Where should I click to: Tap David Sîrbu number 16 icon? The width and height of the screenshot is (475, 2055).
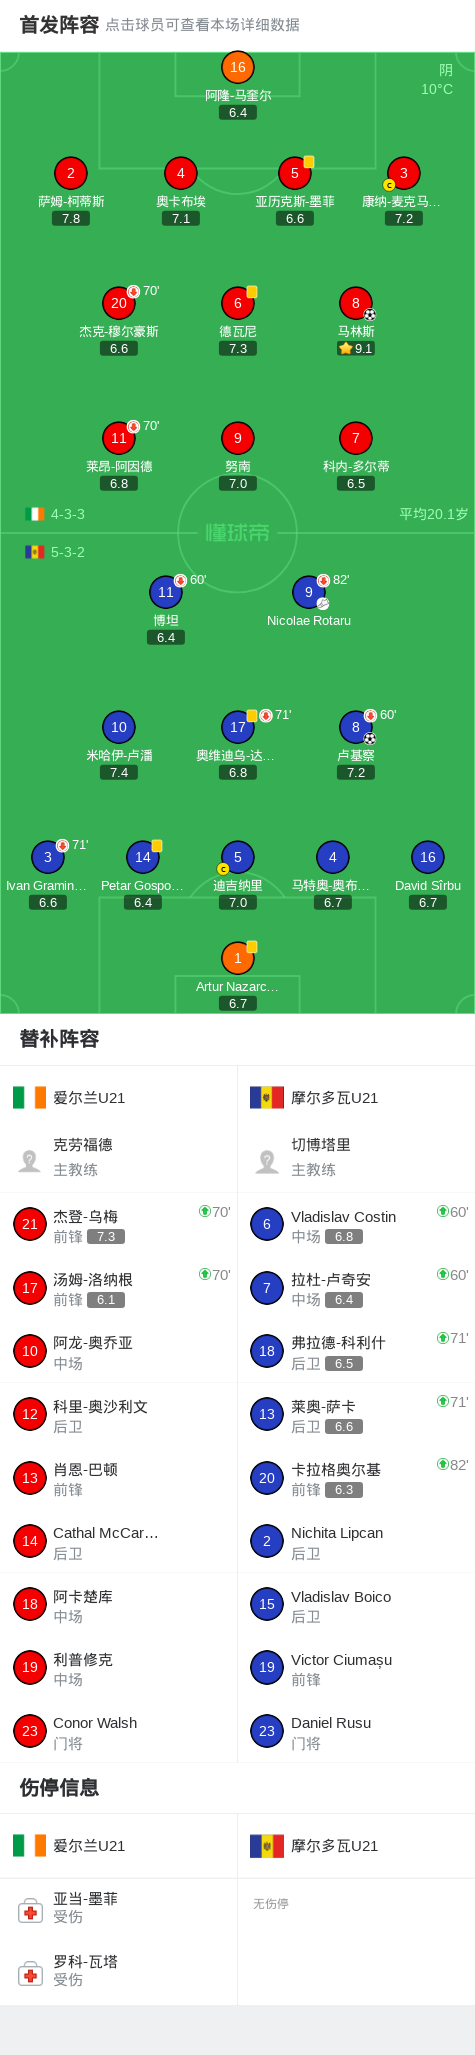[x=428, y=857]
